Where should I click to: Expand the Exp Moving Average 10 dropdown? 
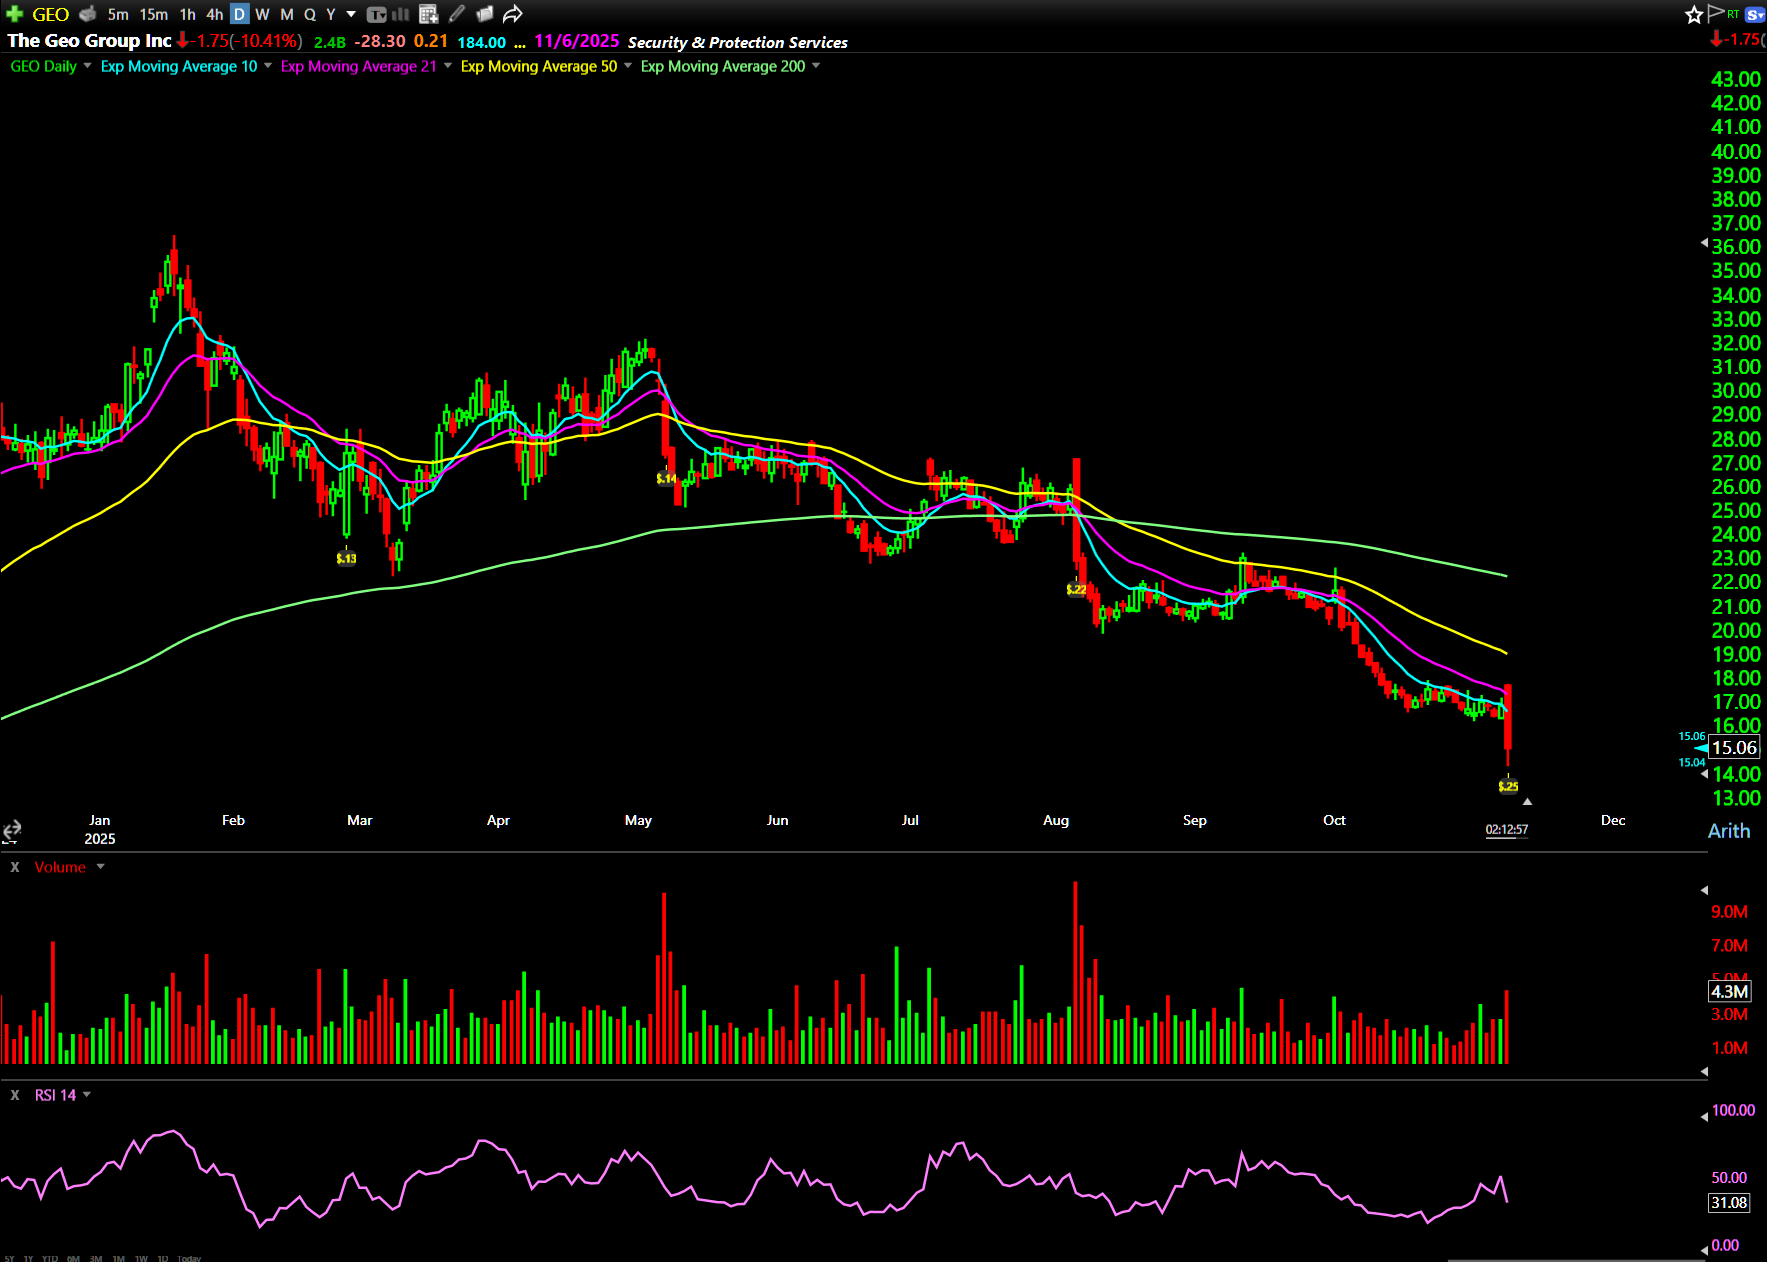(x=268, y=66)
